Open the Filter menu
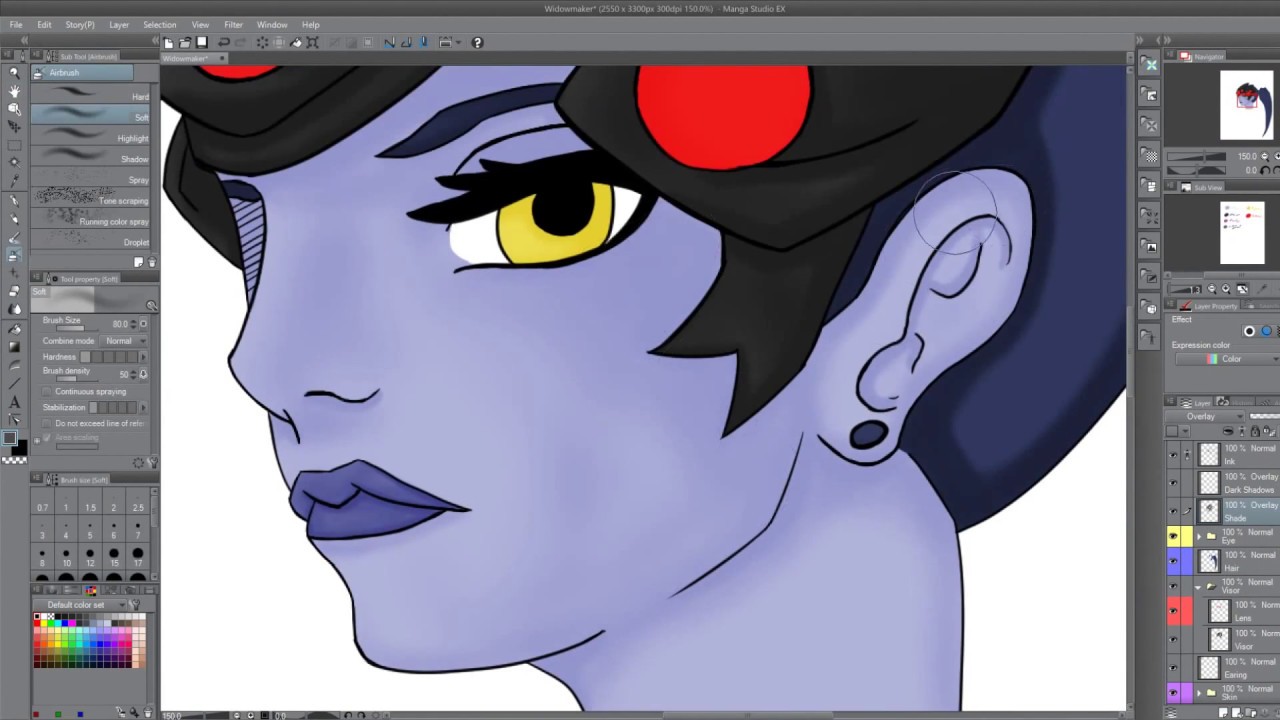 [233, 25]
